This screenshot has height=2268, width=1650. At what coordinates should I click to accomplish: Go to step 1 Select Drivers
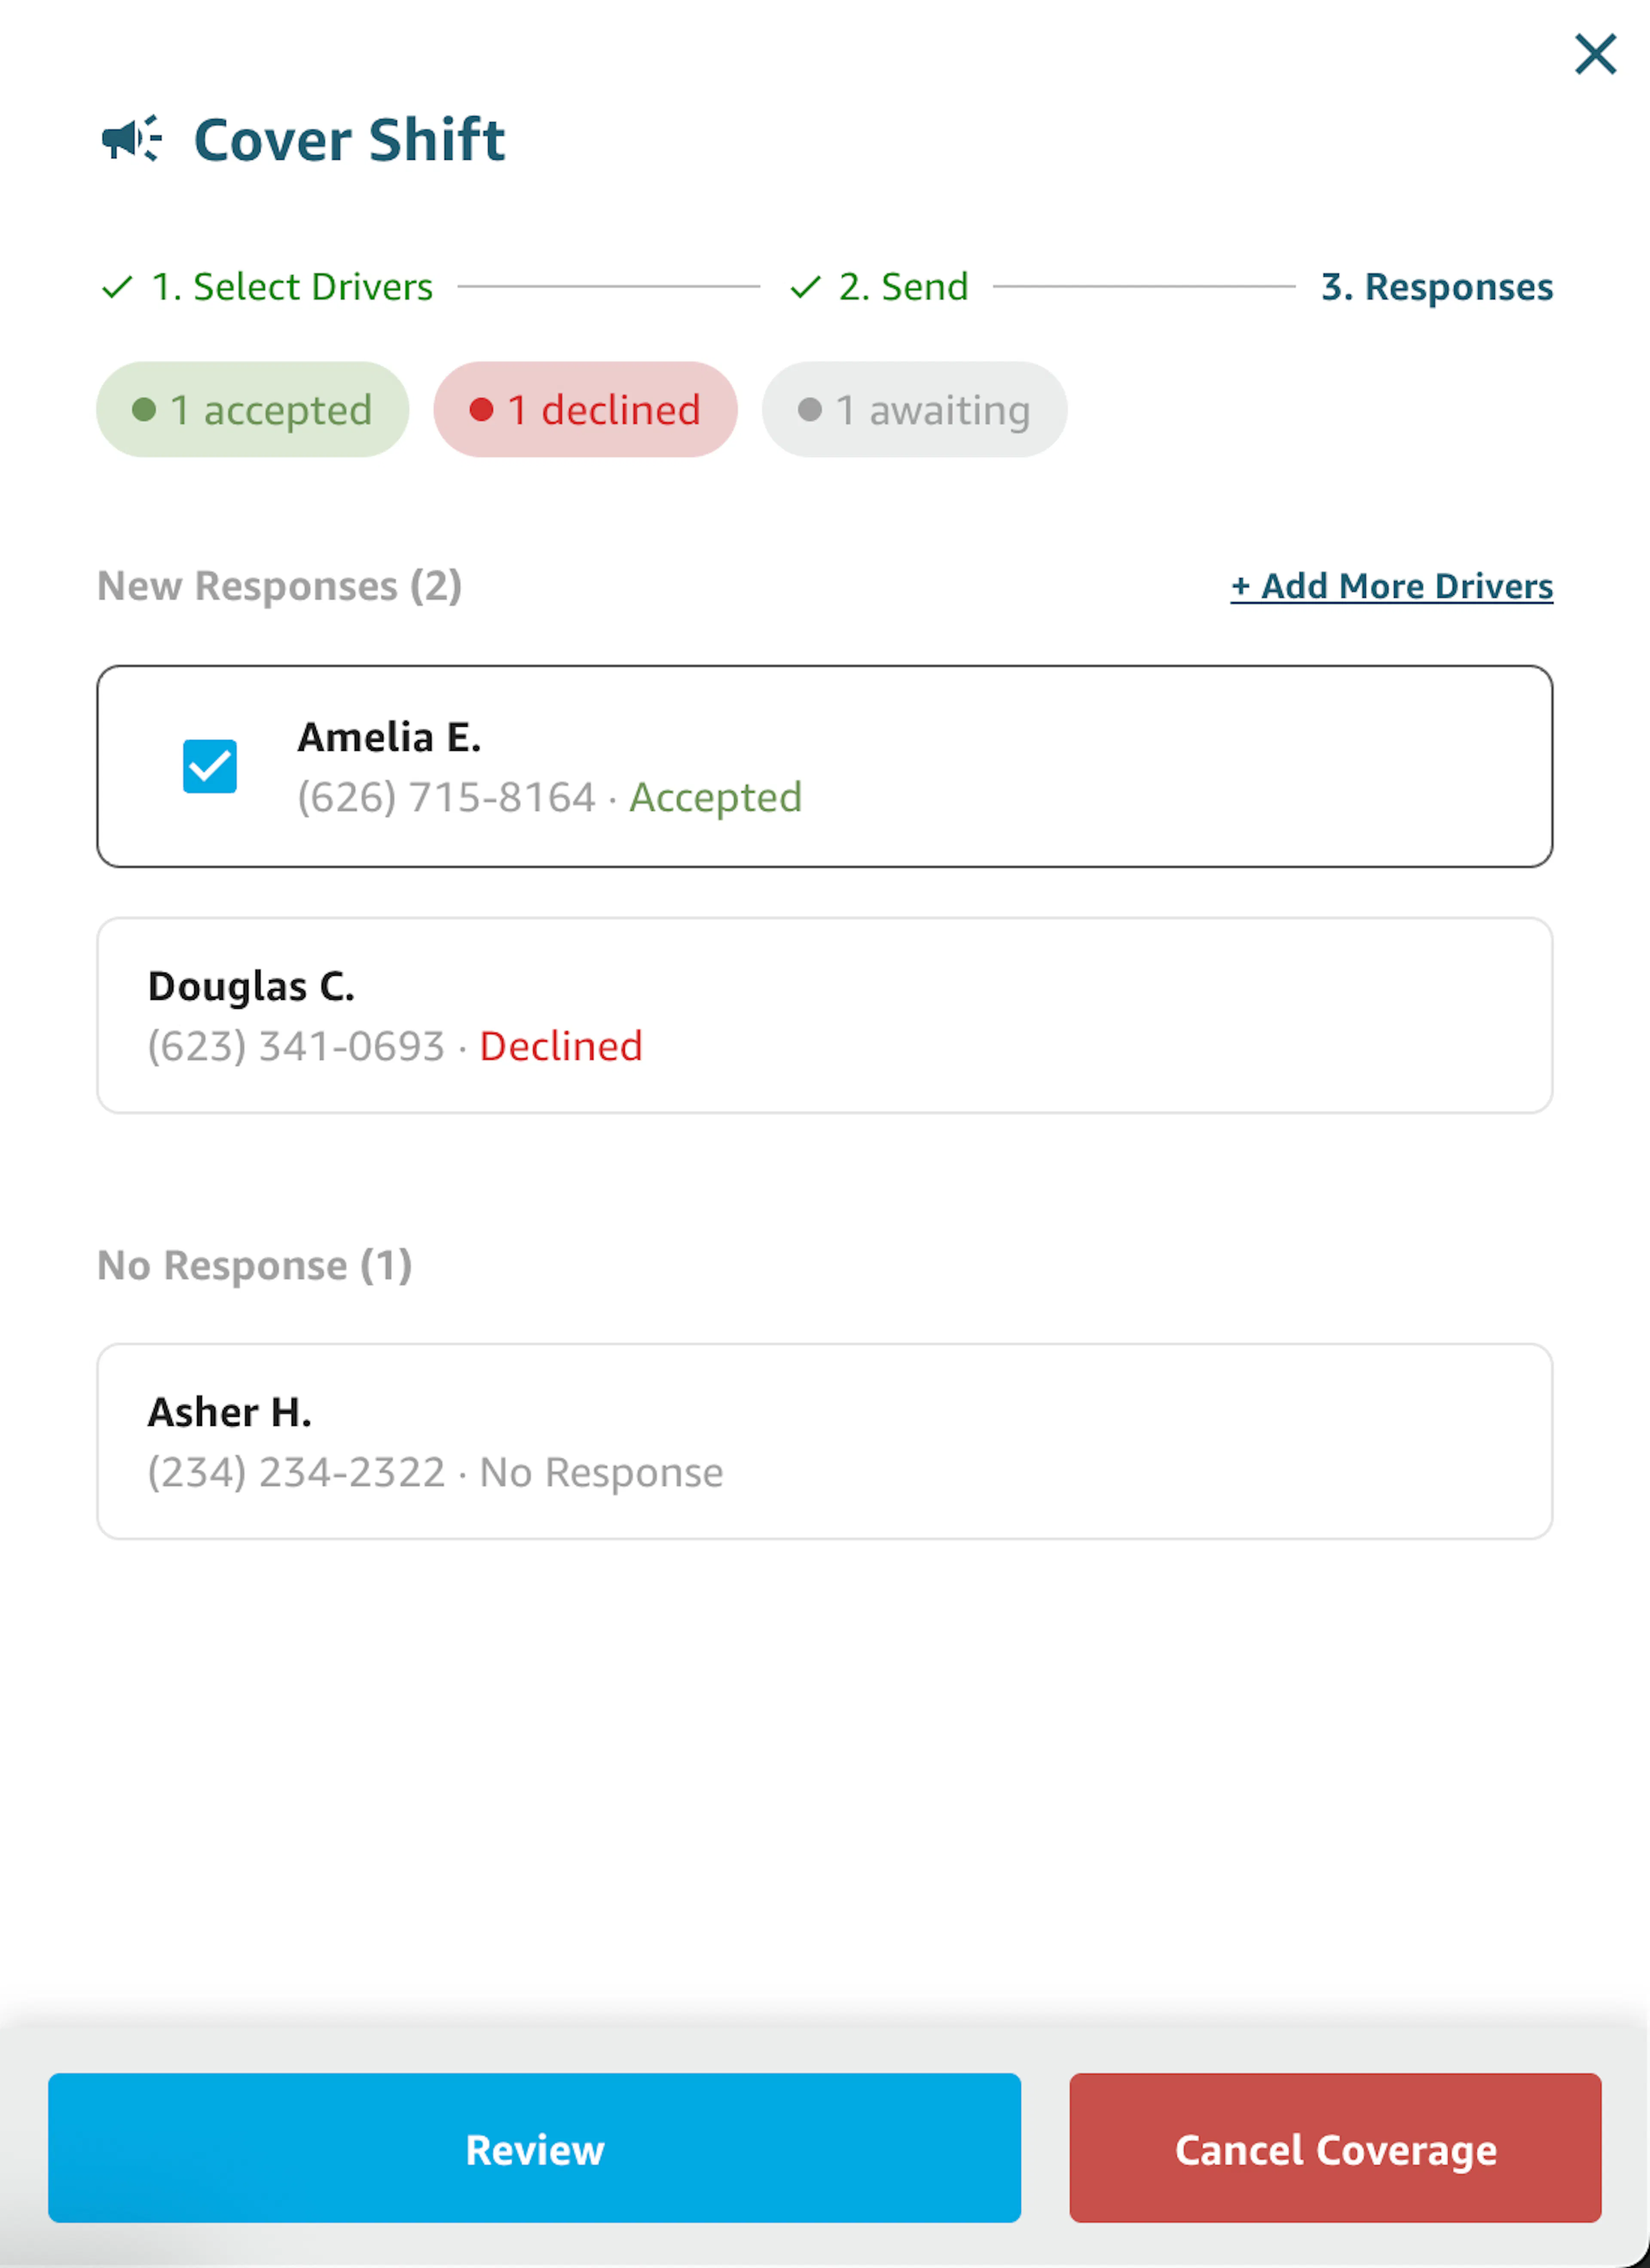pyautogui.click(x=292, y=287)
